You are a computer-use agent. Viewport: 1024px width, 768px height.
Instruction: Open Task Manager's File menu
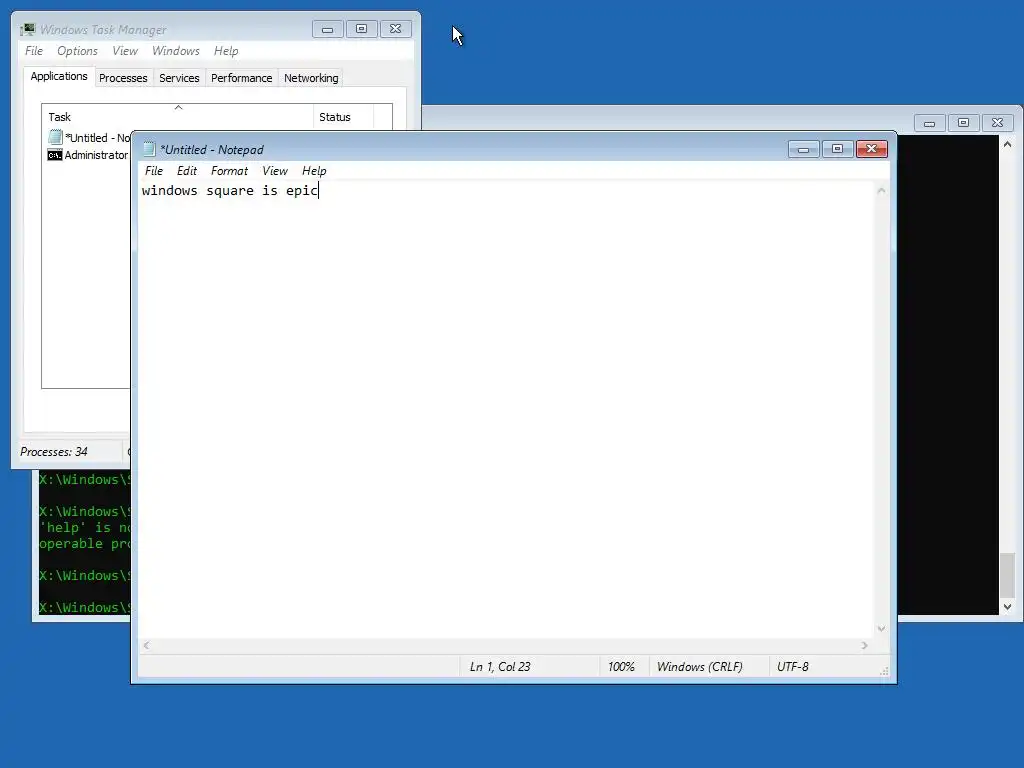[x=34, y=51]
